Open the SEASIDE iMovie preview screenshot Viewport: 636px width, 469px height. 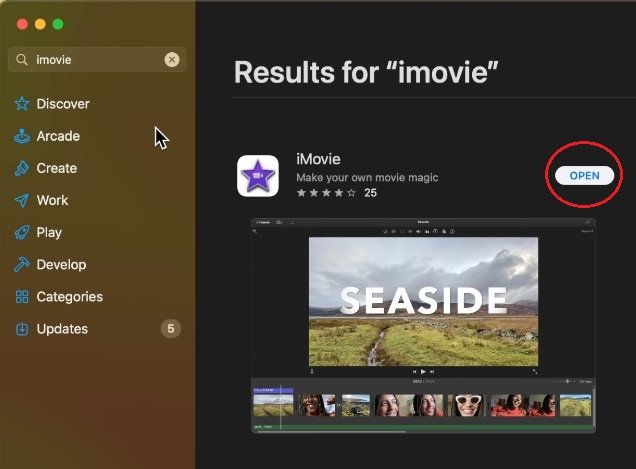pyautogui.click(x=423, y=326)
